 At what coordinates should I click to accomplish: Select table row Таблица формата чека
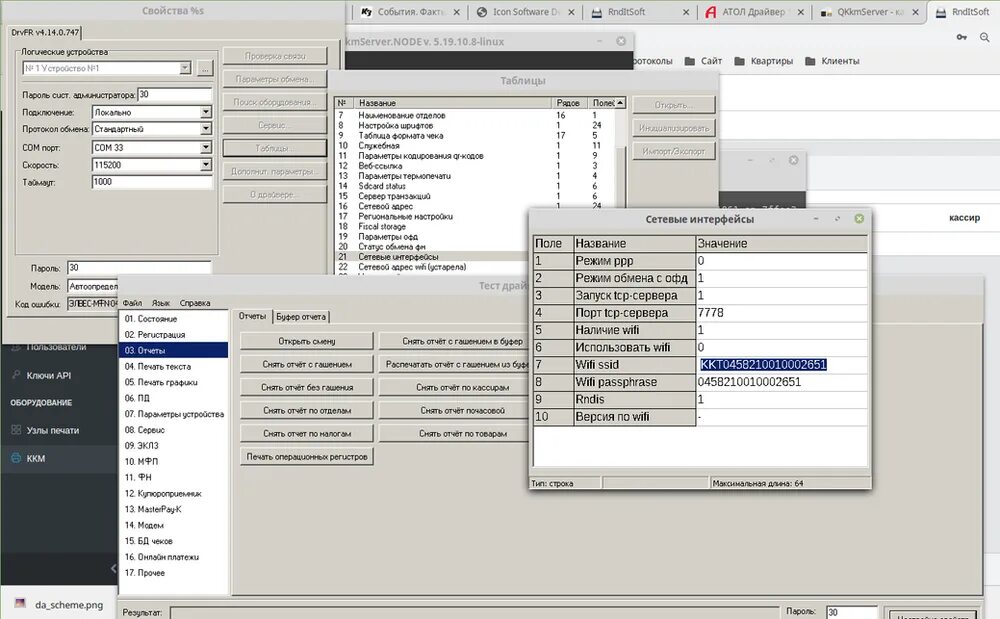click(x=475, y=136)
